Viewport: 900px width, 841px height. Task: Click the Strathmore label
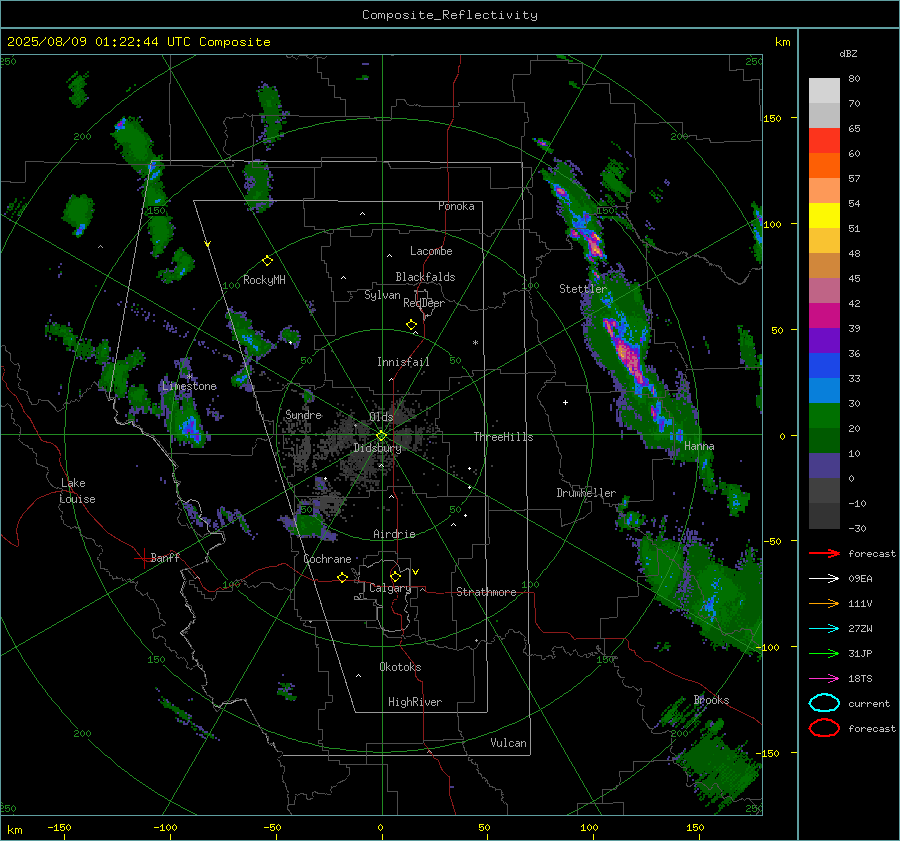(486, 592)
